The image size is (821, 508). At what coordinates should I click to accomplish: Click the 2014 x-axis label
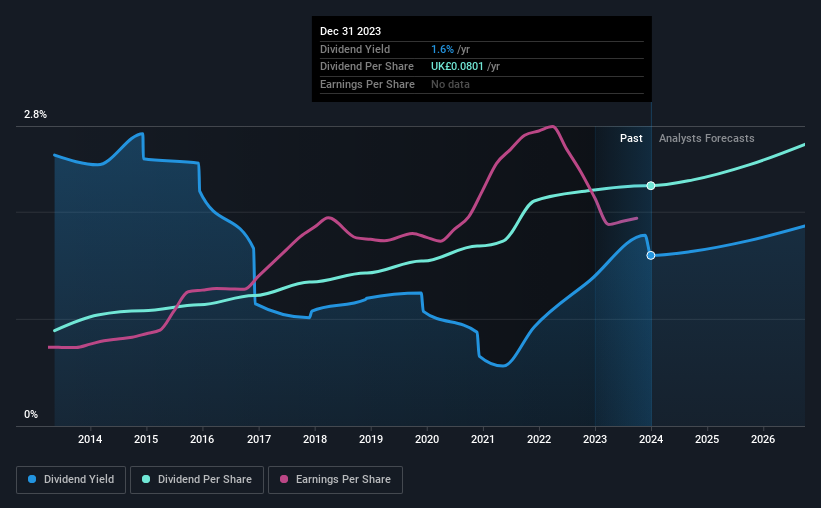pyautogui.click(x=90, y=439)
